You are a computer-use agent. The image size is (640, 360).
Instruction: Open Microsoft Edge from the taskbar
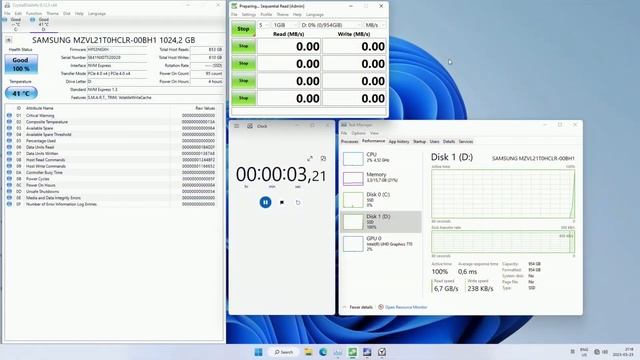pyautogui.click(x=323, y=352)
